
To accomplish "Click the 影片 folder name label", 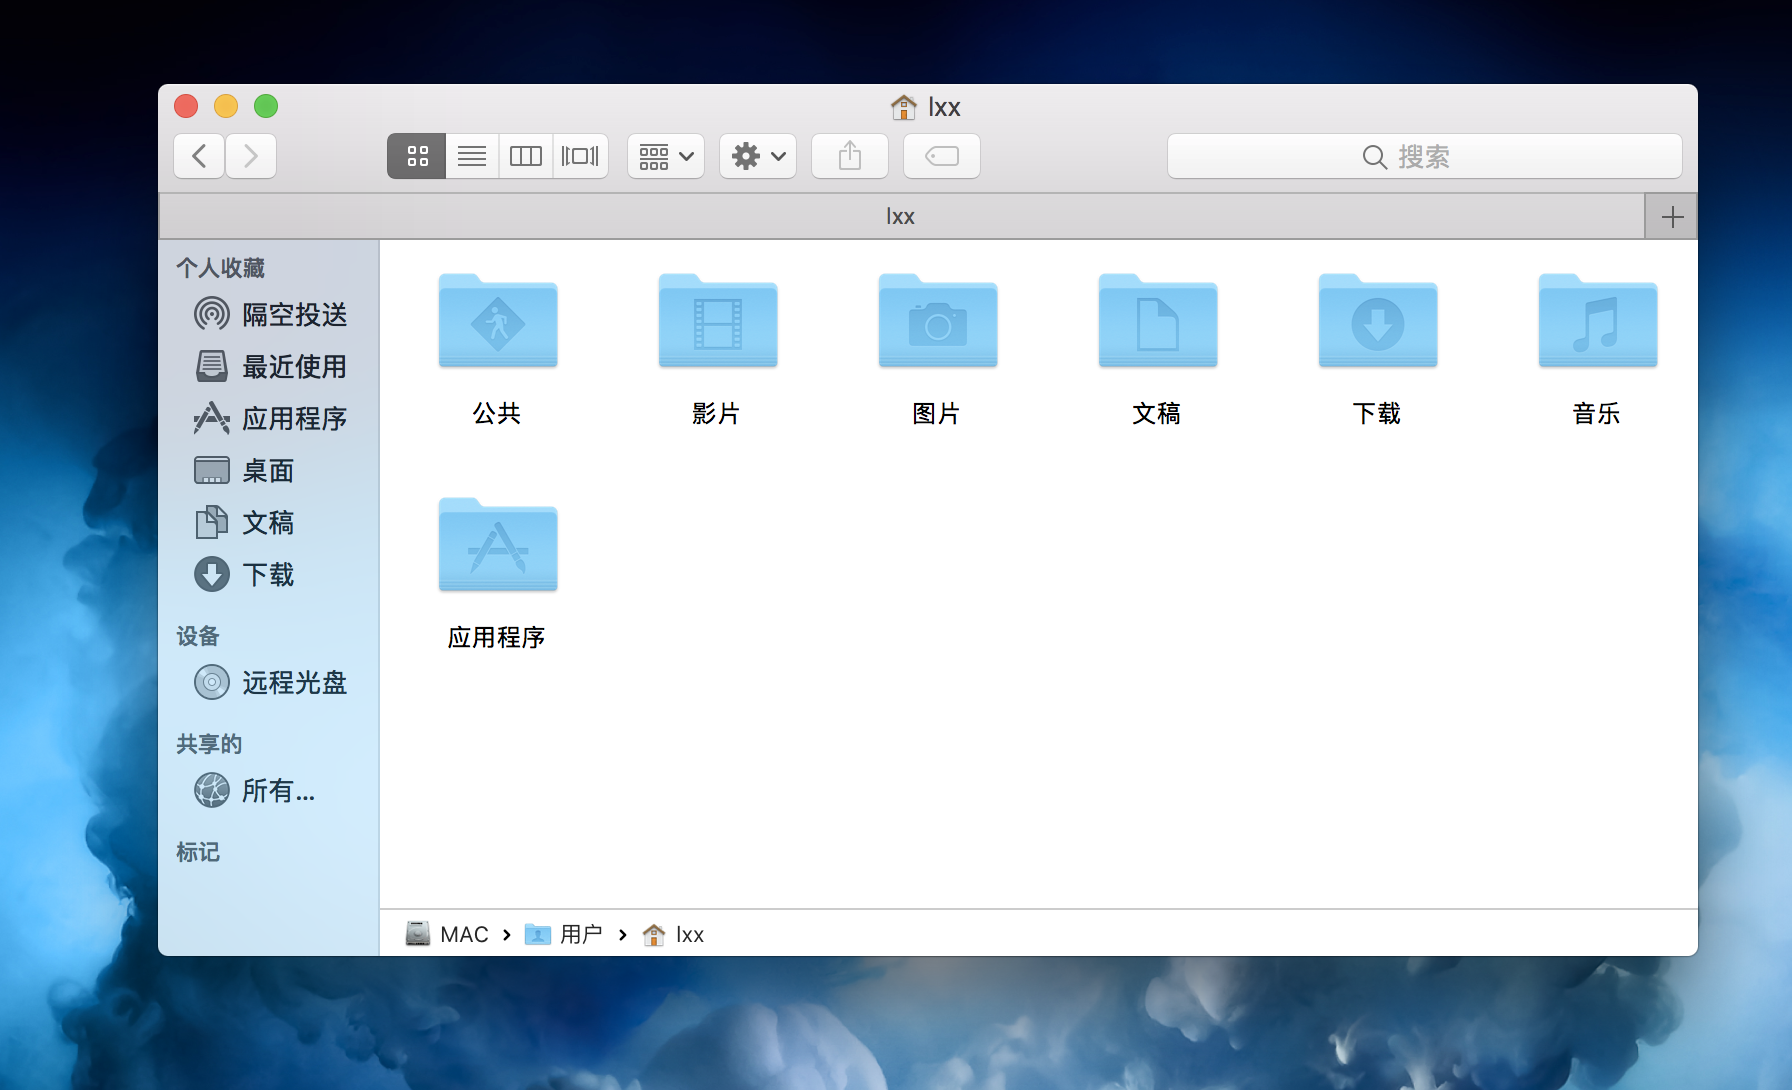I will coord(716,414).
